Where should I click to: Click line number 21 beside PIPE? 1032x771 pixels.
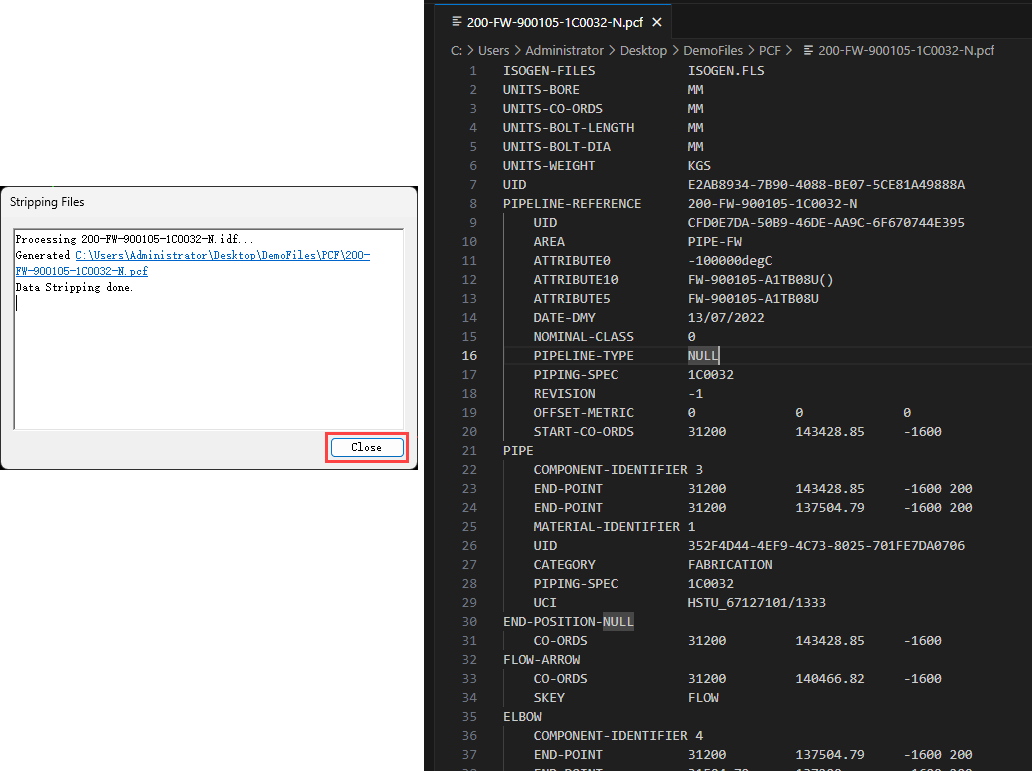[x=469, y=451]
